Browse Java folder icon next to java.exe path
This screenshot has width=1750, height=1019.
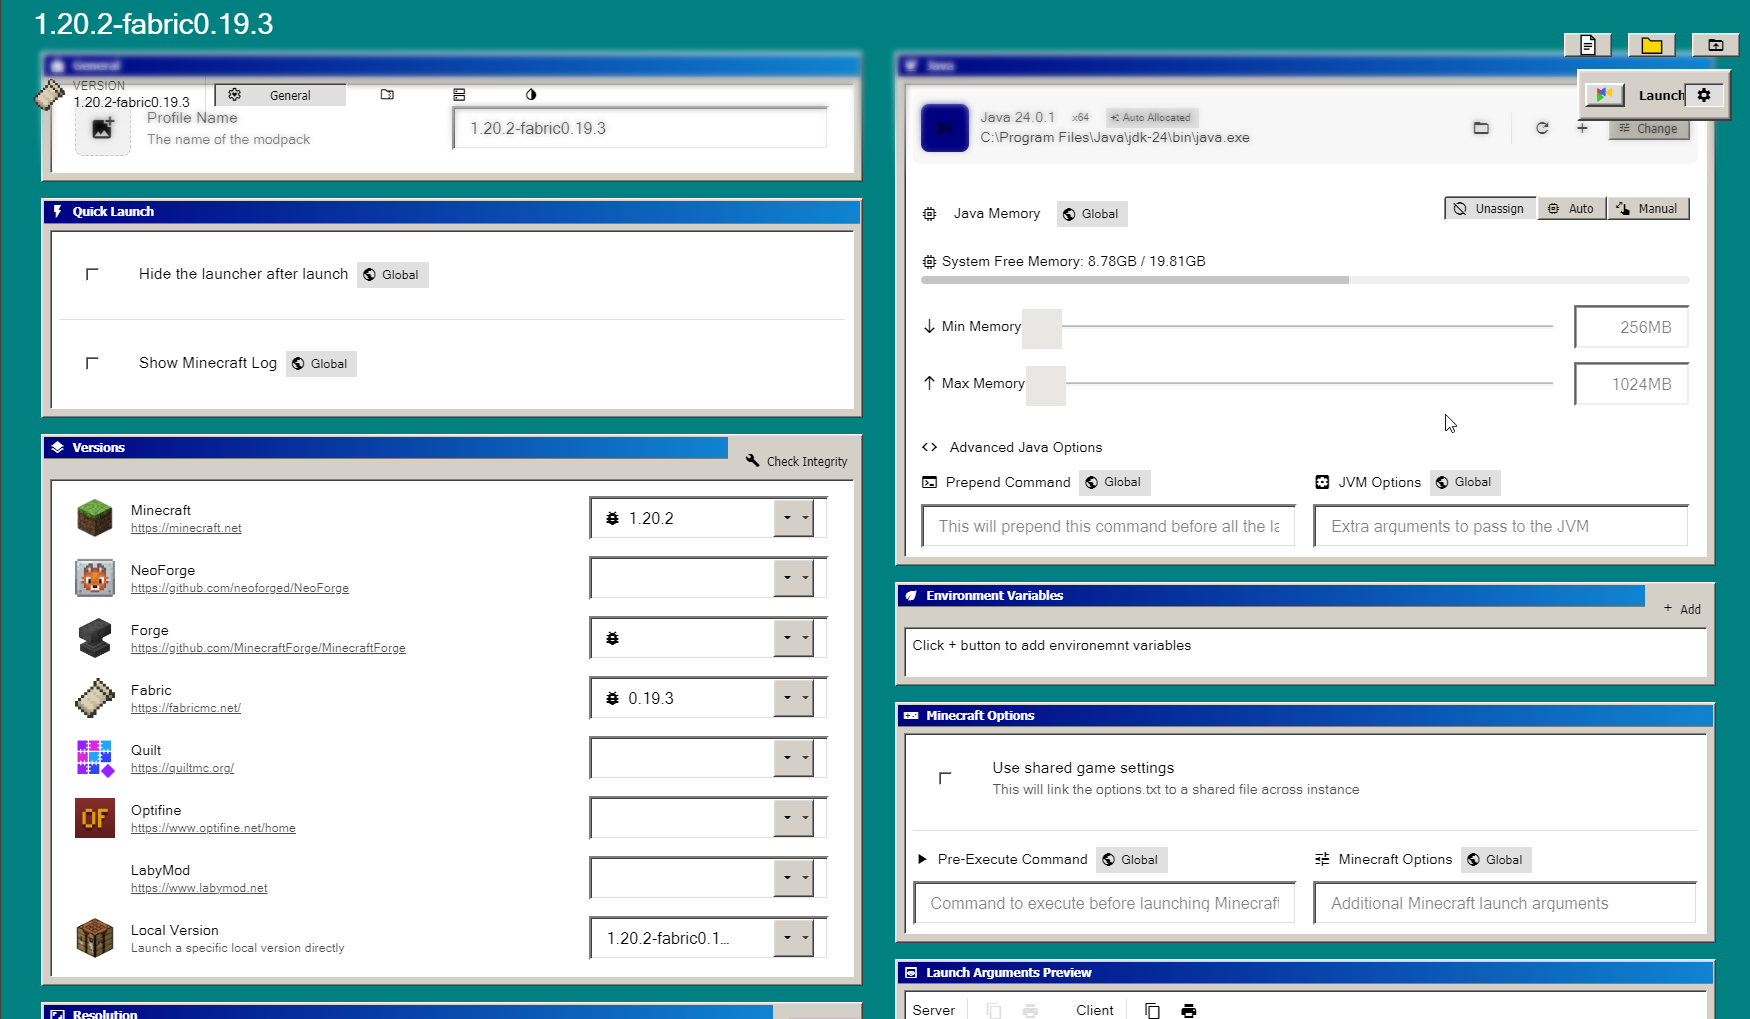point(1481,128)
